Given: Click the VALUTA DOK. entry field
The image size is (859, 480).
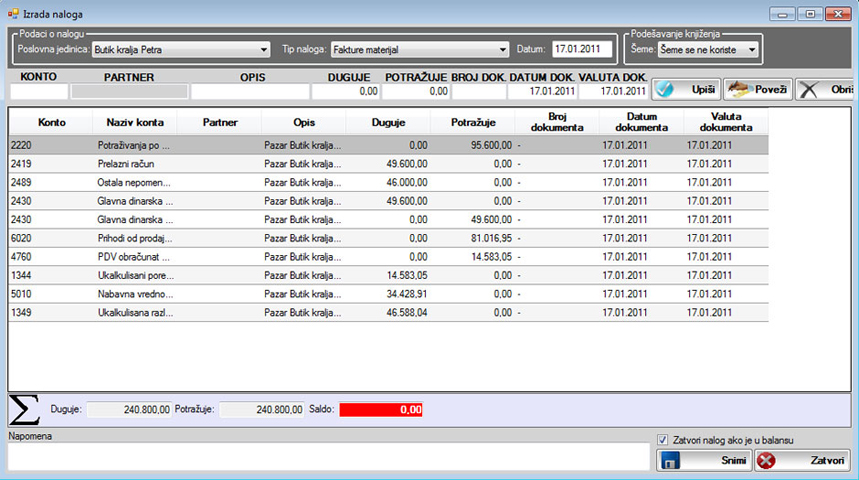Looking at the screenshot, I should click(x=614, y=92).
